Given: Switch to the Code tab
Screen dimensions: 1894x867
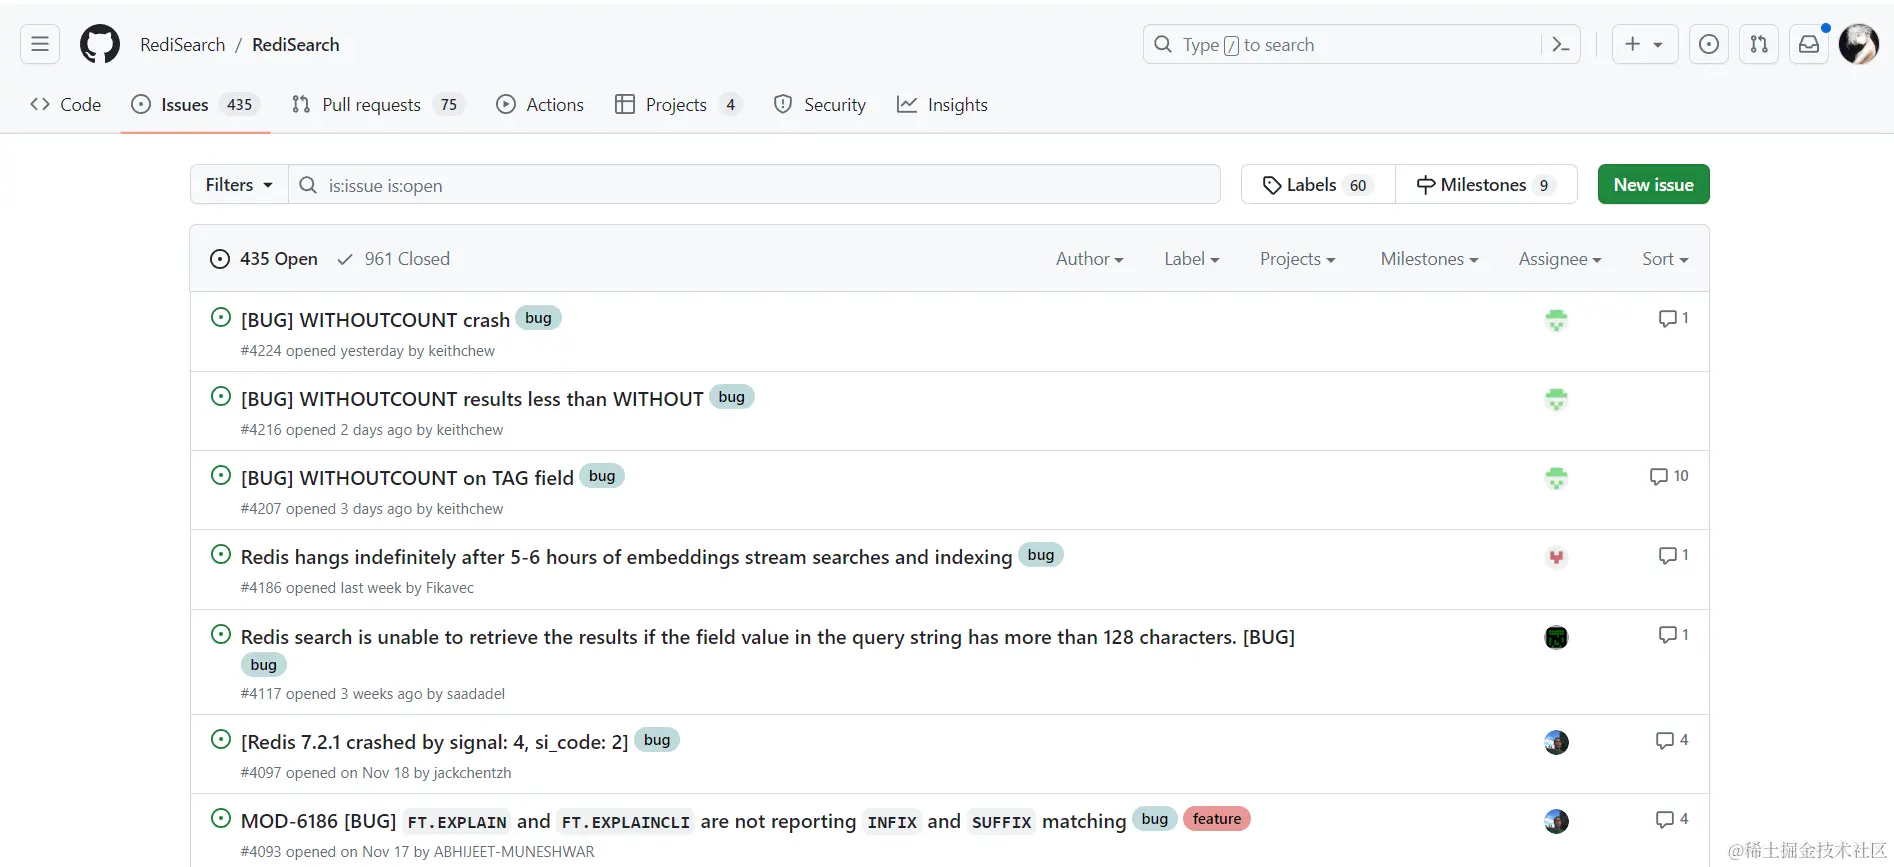Looking at the screenshot, I should [x=66, y=104].
